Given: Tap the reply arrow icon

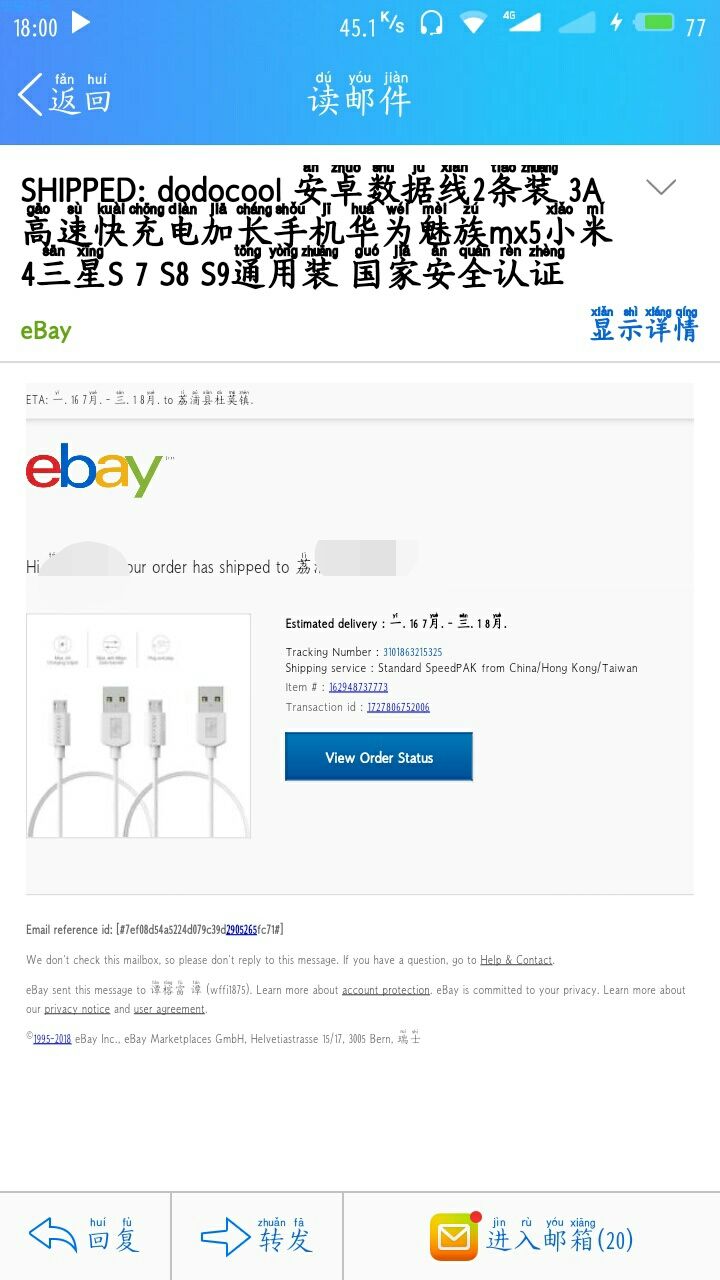Looking at the screenshot, I should pos(53,1236).
